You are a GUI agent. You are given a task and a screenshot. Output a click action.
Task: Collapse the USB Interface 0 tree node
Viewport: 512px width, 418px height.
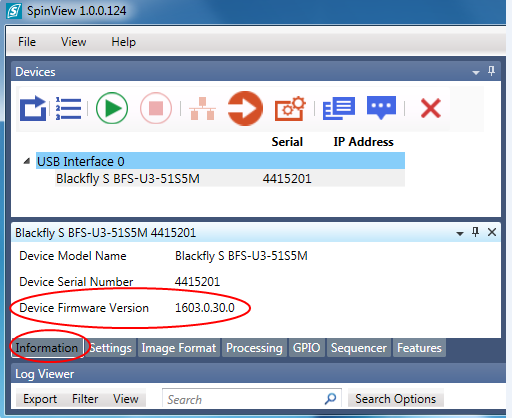27,161
